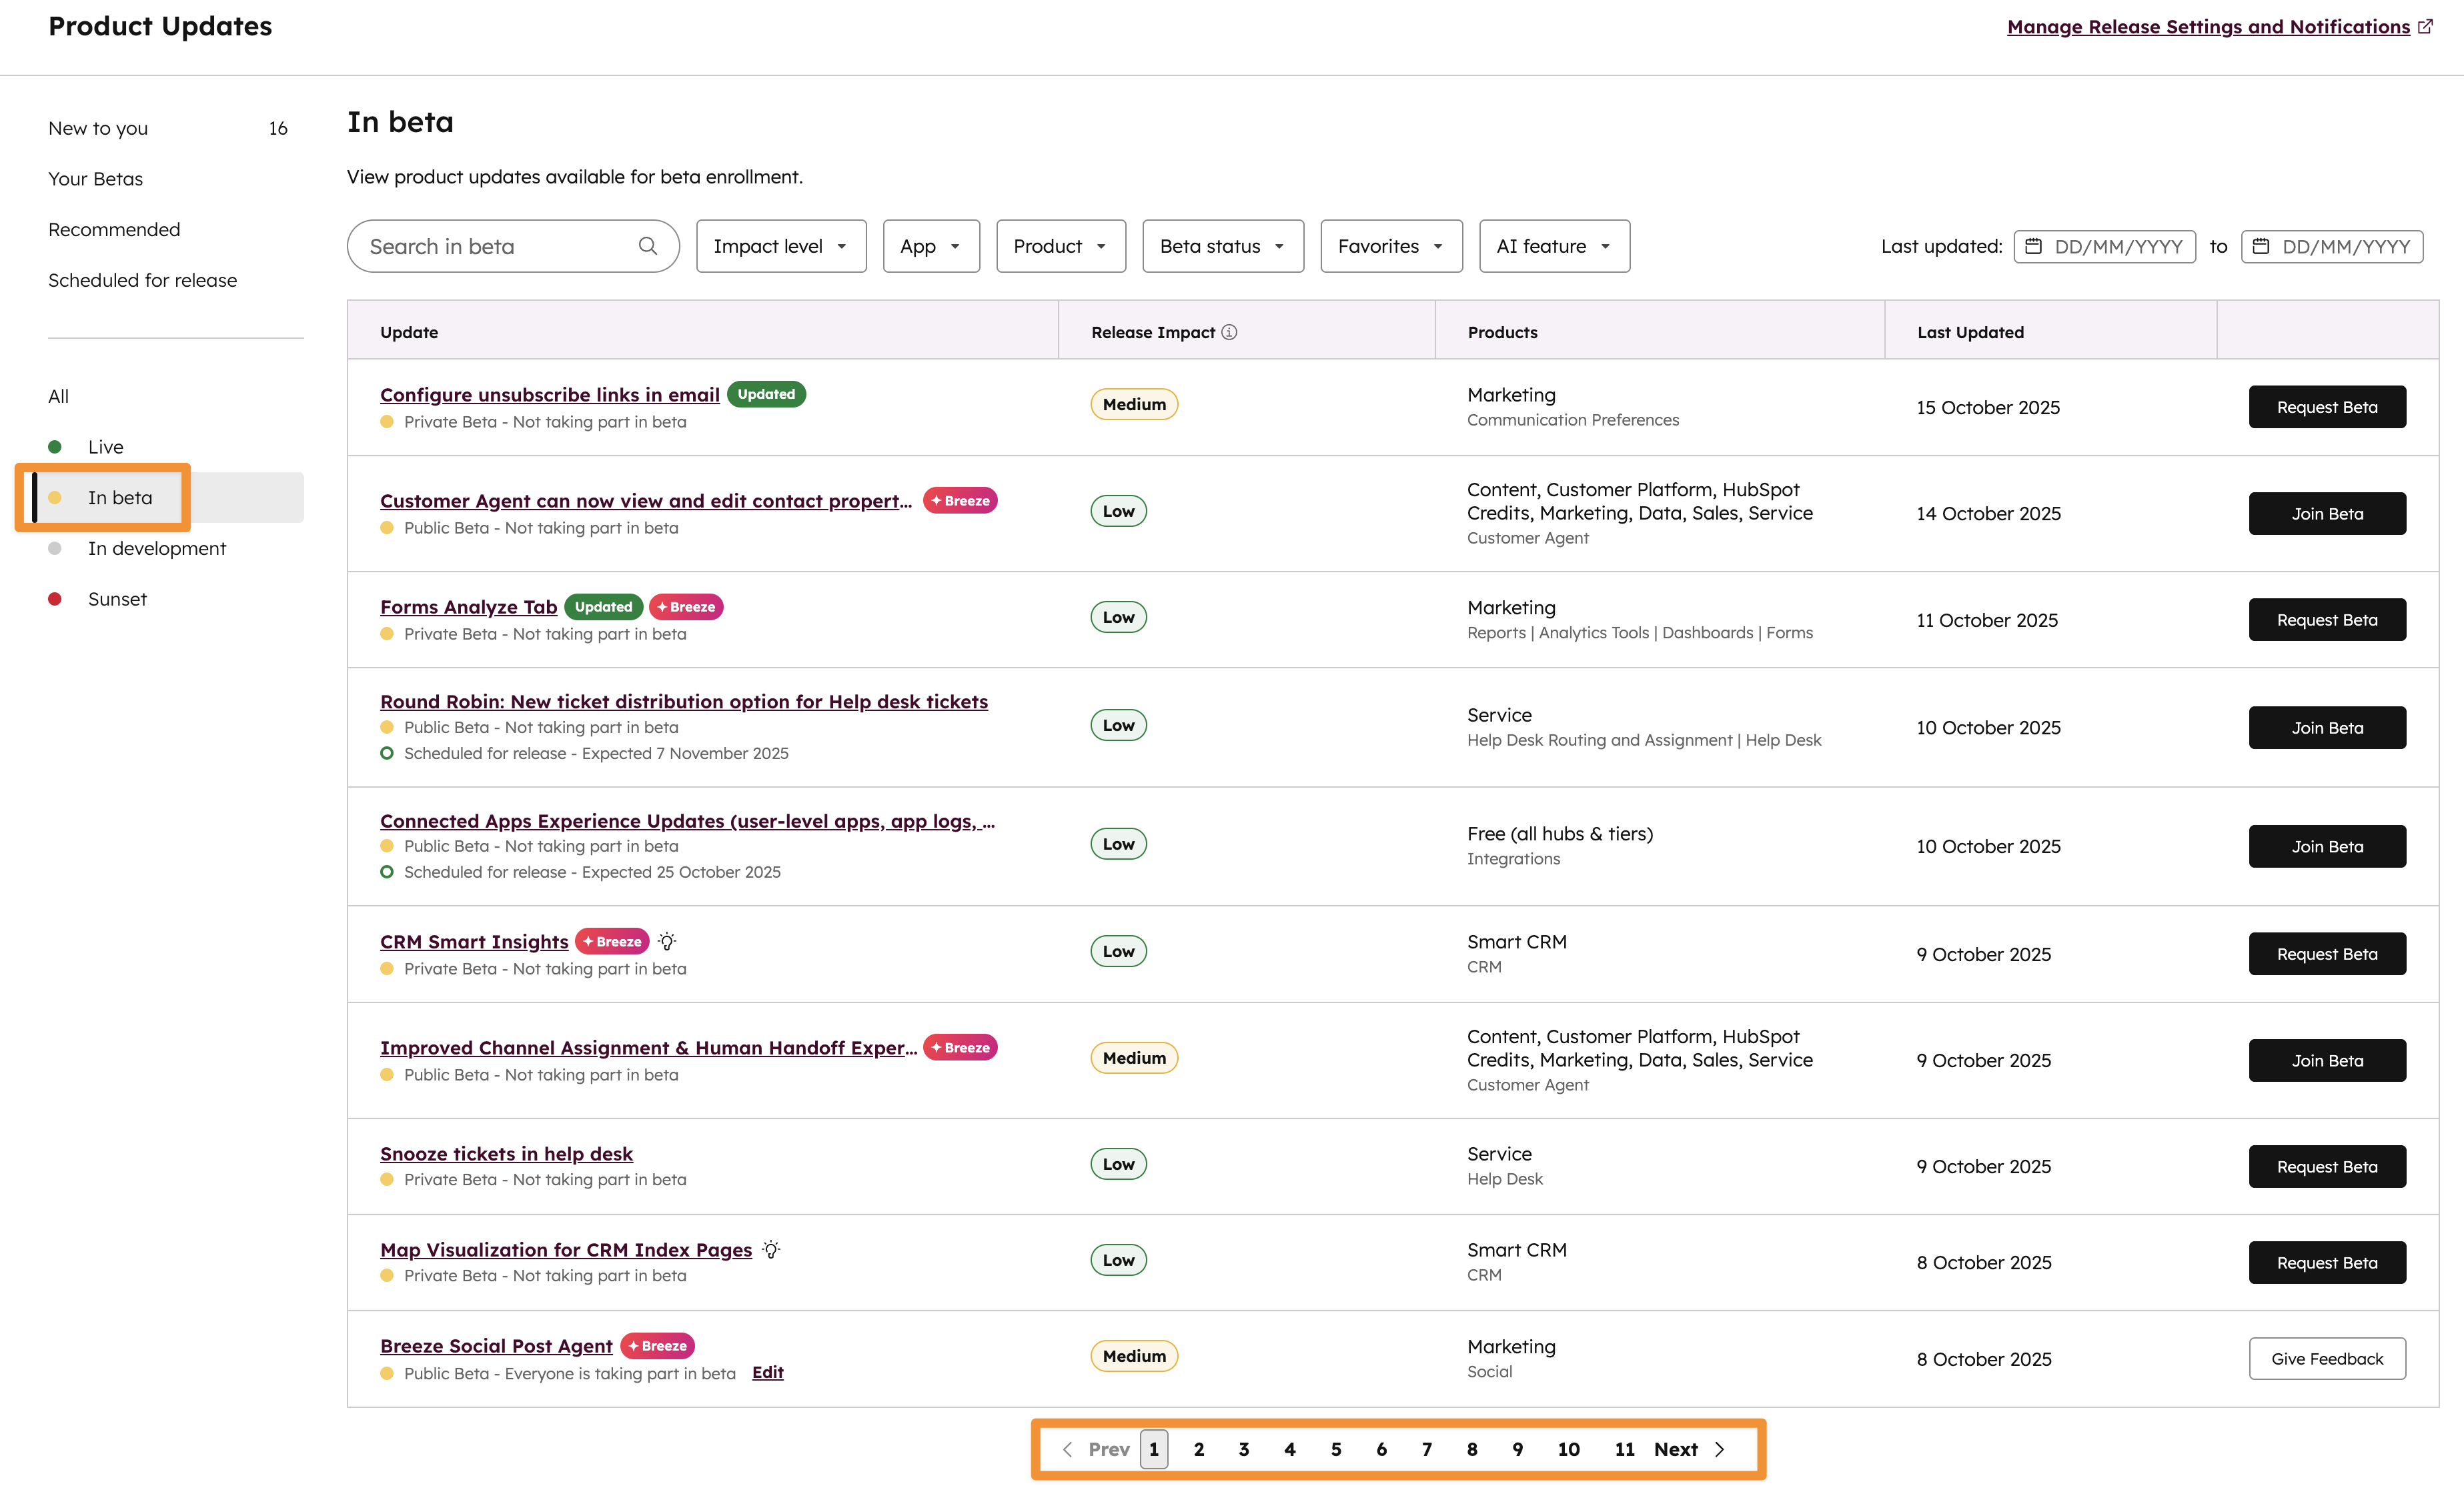2464x1490 pixels.
Task: Jump to page 5 of results
Action: click(x=1335, y=1448)
